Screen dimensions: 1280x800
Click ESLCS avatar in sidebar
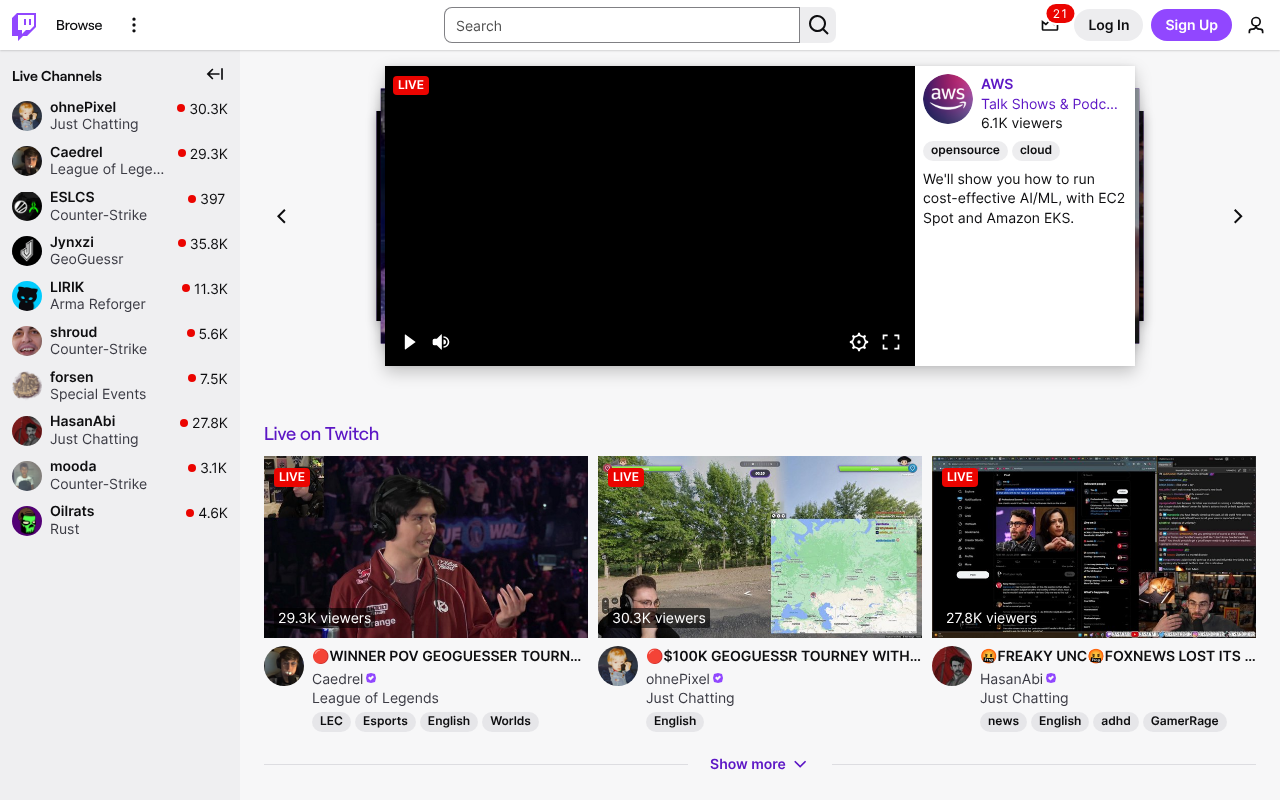click(x=27, y=206)
